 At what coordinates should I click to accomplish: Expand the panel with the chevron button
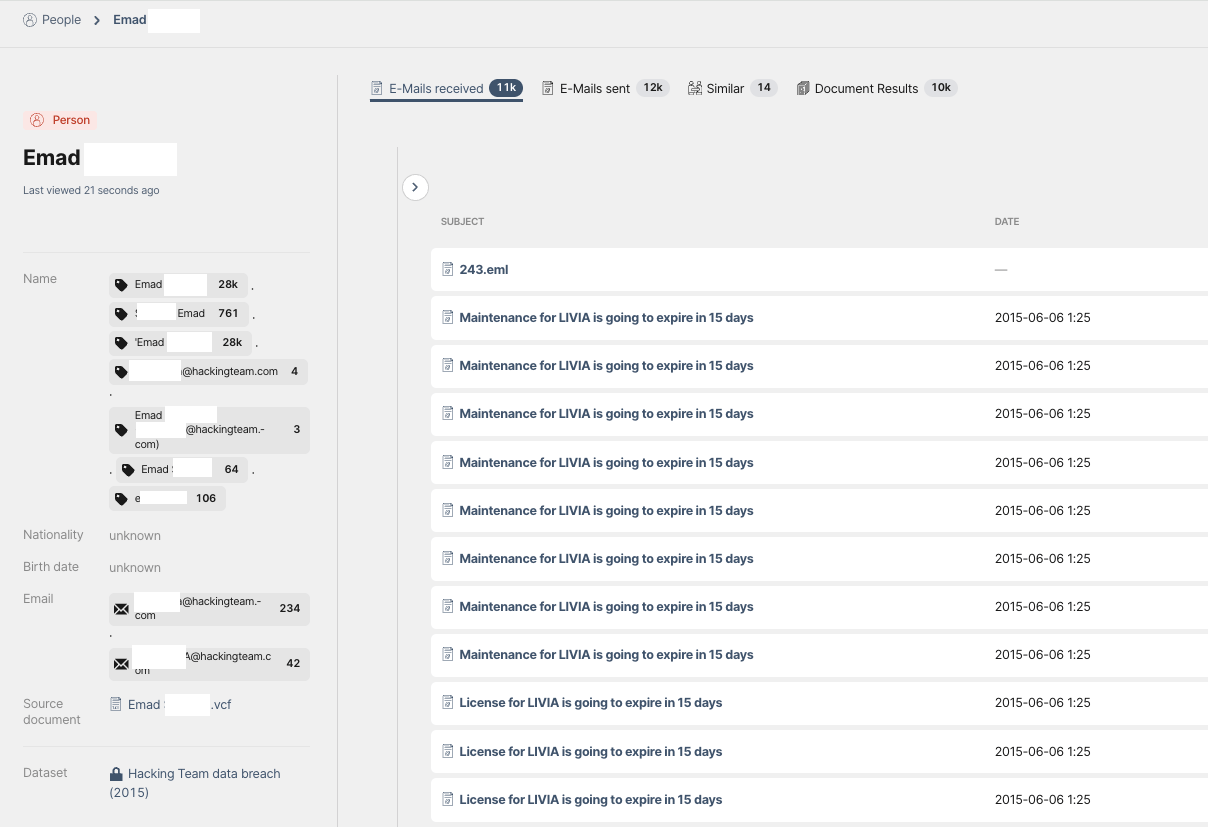coord(415,187)
